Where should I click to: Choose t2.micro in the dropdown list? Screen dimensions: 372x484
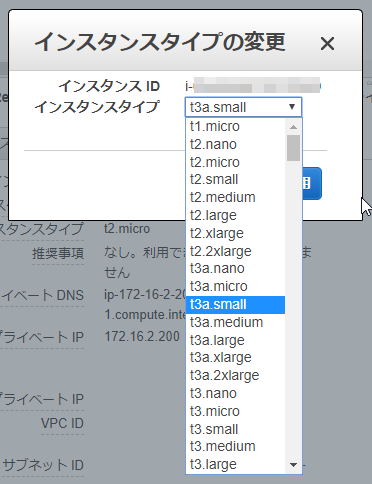235,162
